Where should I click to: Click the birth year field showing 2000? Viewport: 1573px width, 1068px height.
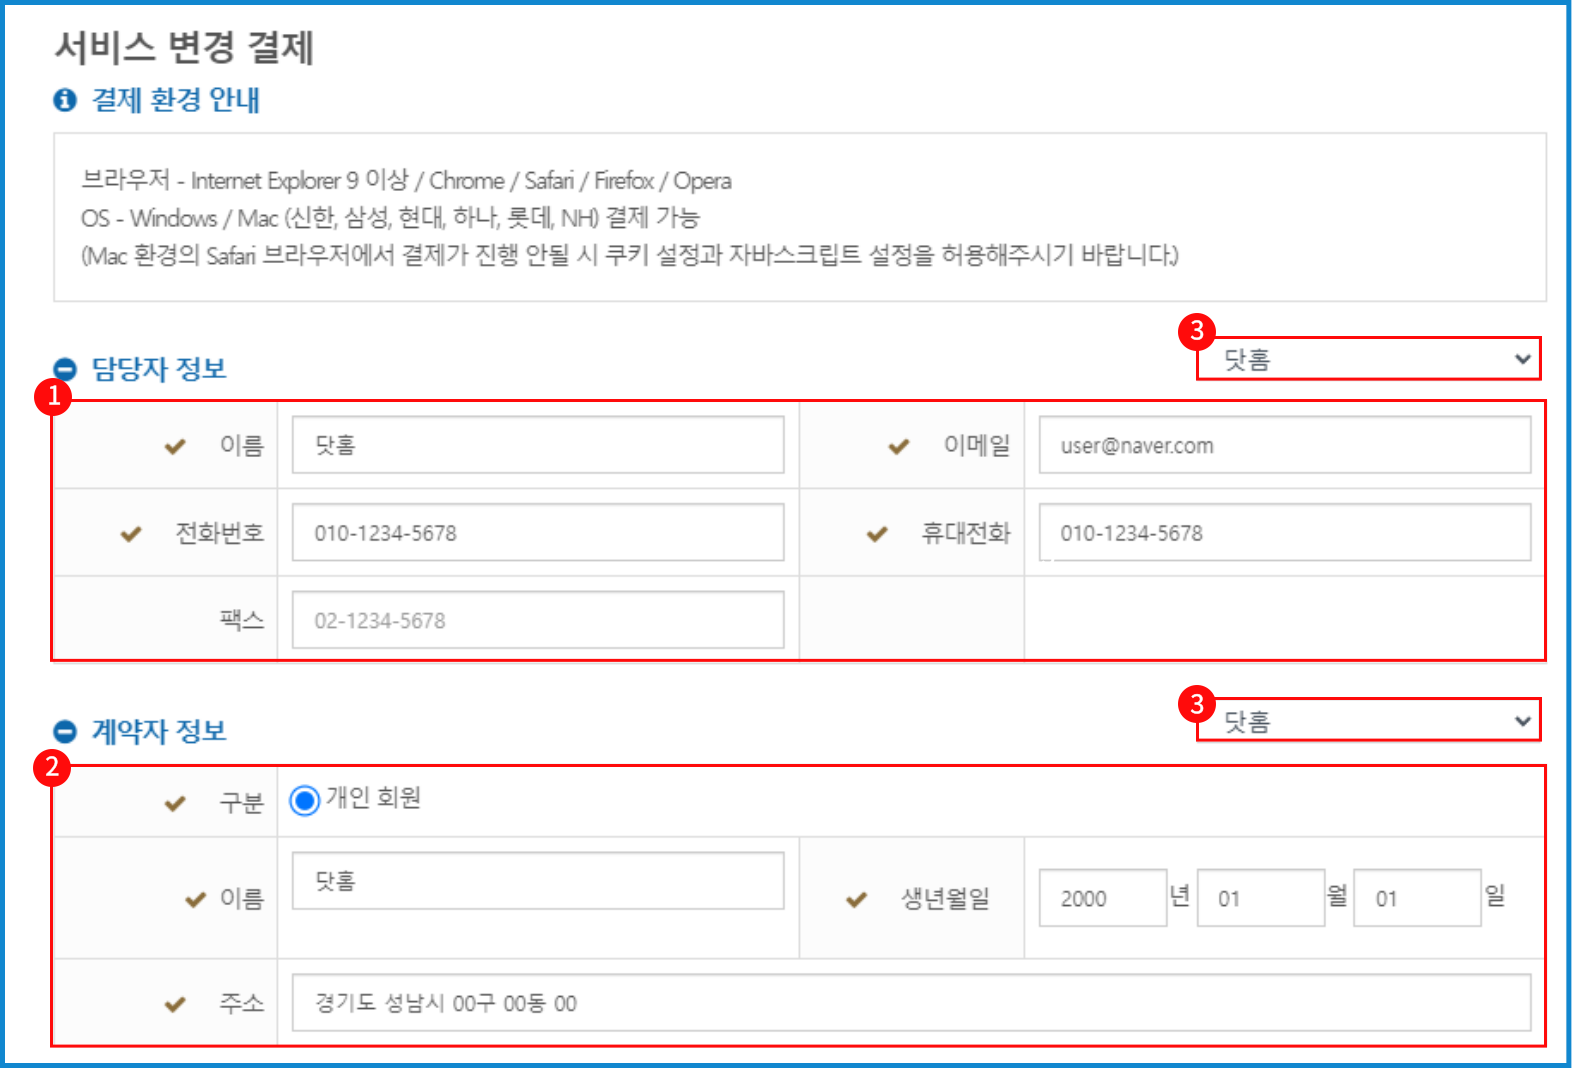[x=1102, y=898]
